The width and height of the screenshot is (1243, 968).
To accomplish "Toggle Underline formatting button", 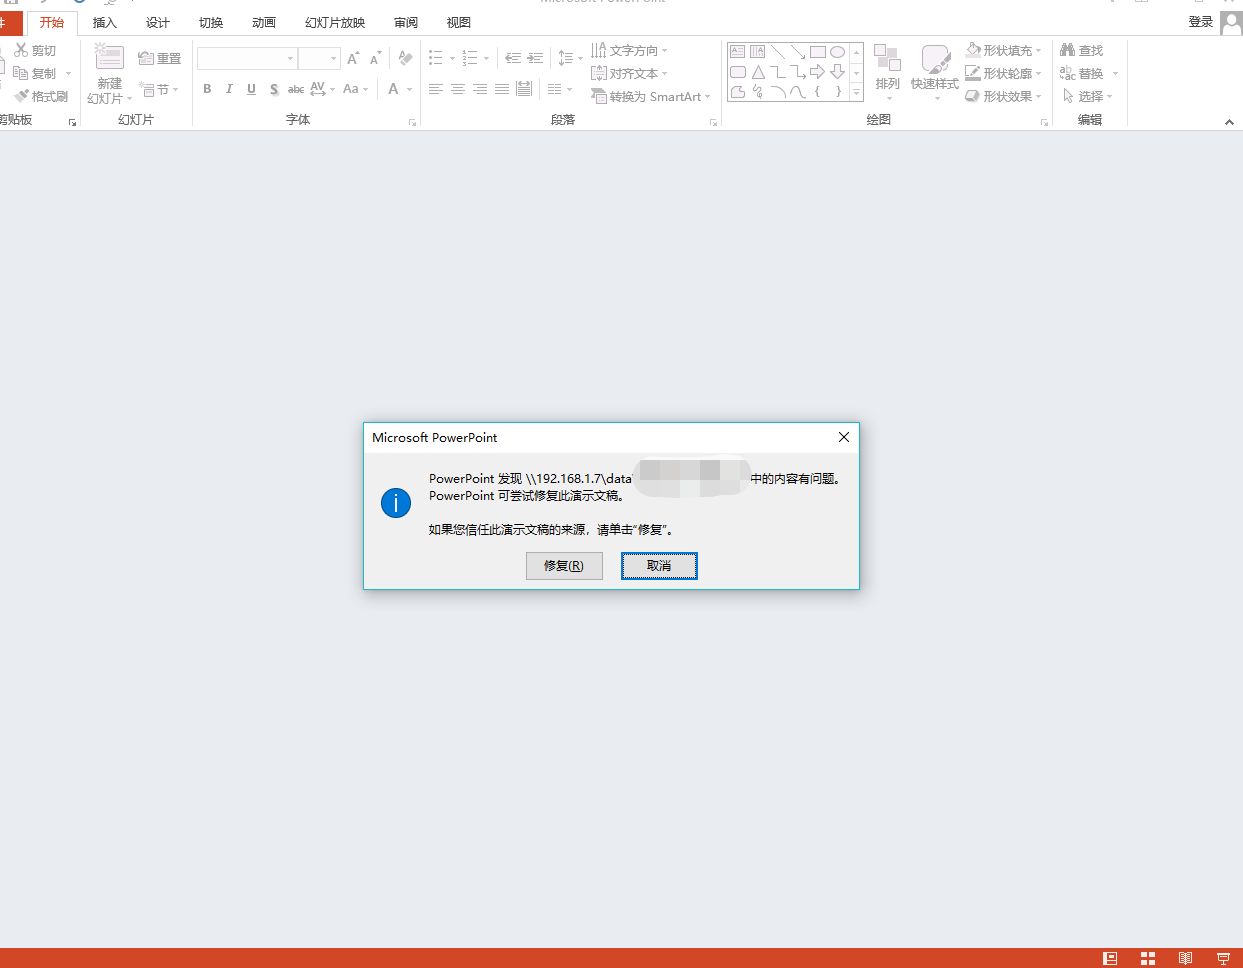I will point(251,89).
